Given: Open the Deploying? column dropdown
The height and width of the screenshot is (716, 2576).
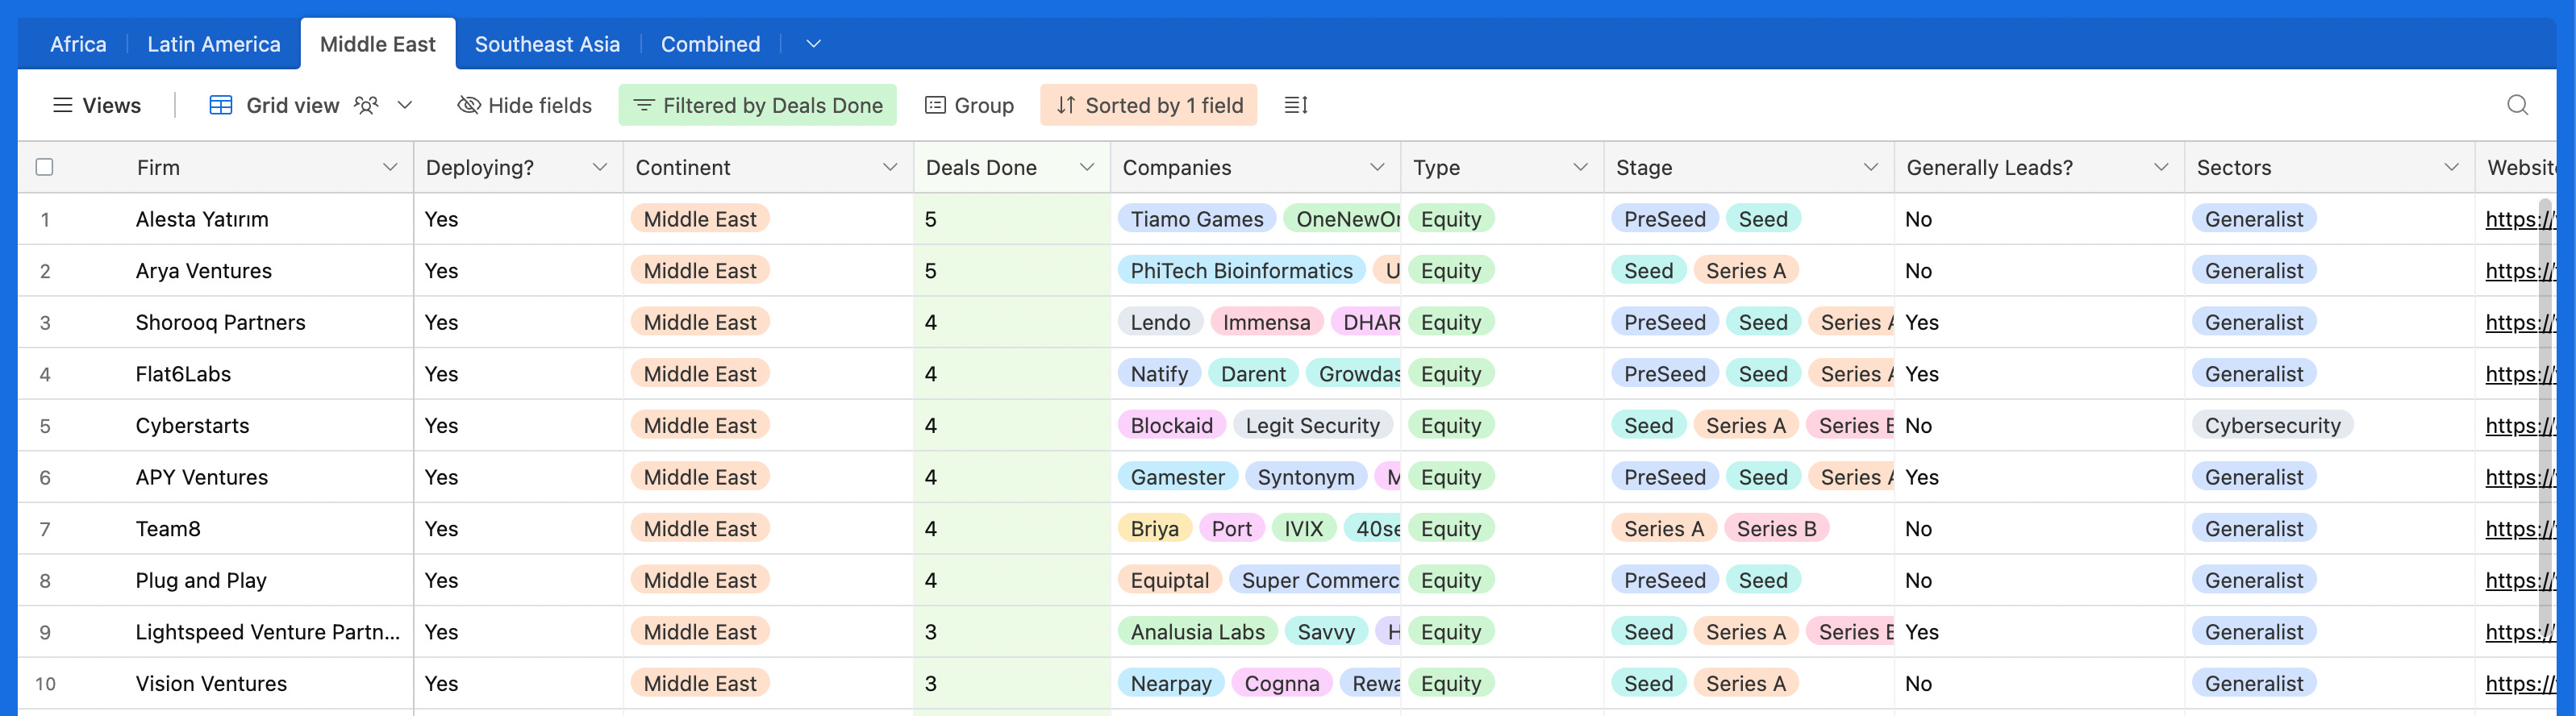Looking at the screenshot, I should tap(600, 167).
